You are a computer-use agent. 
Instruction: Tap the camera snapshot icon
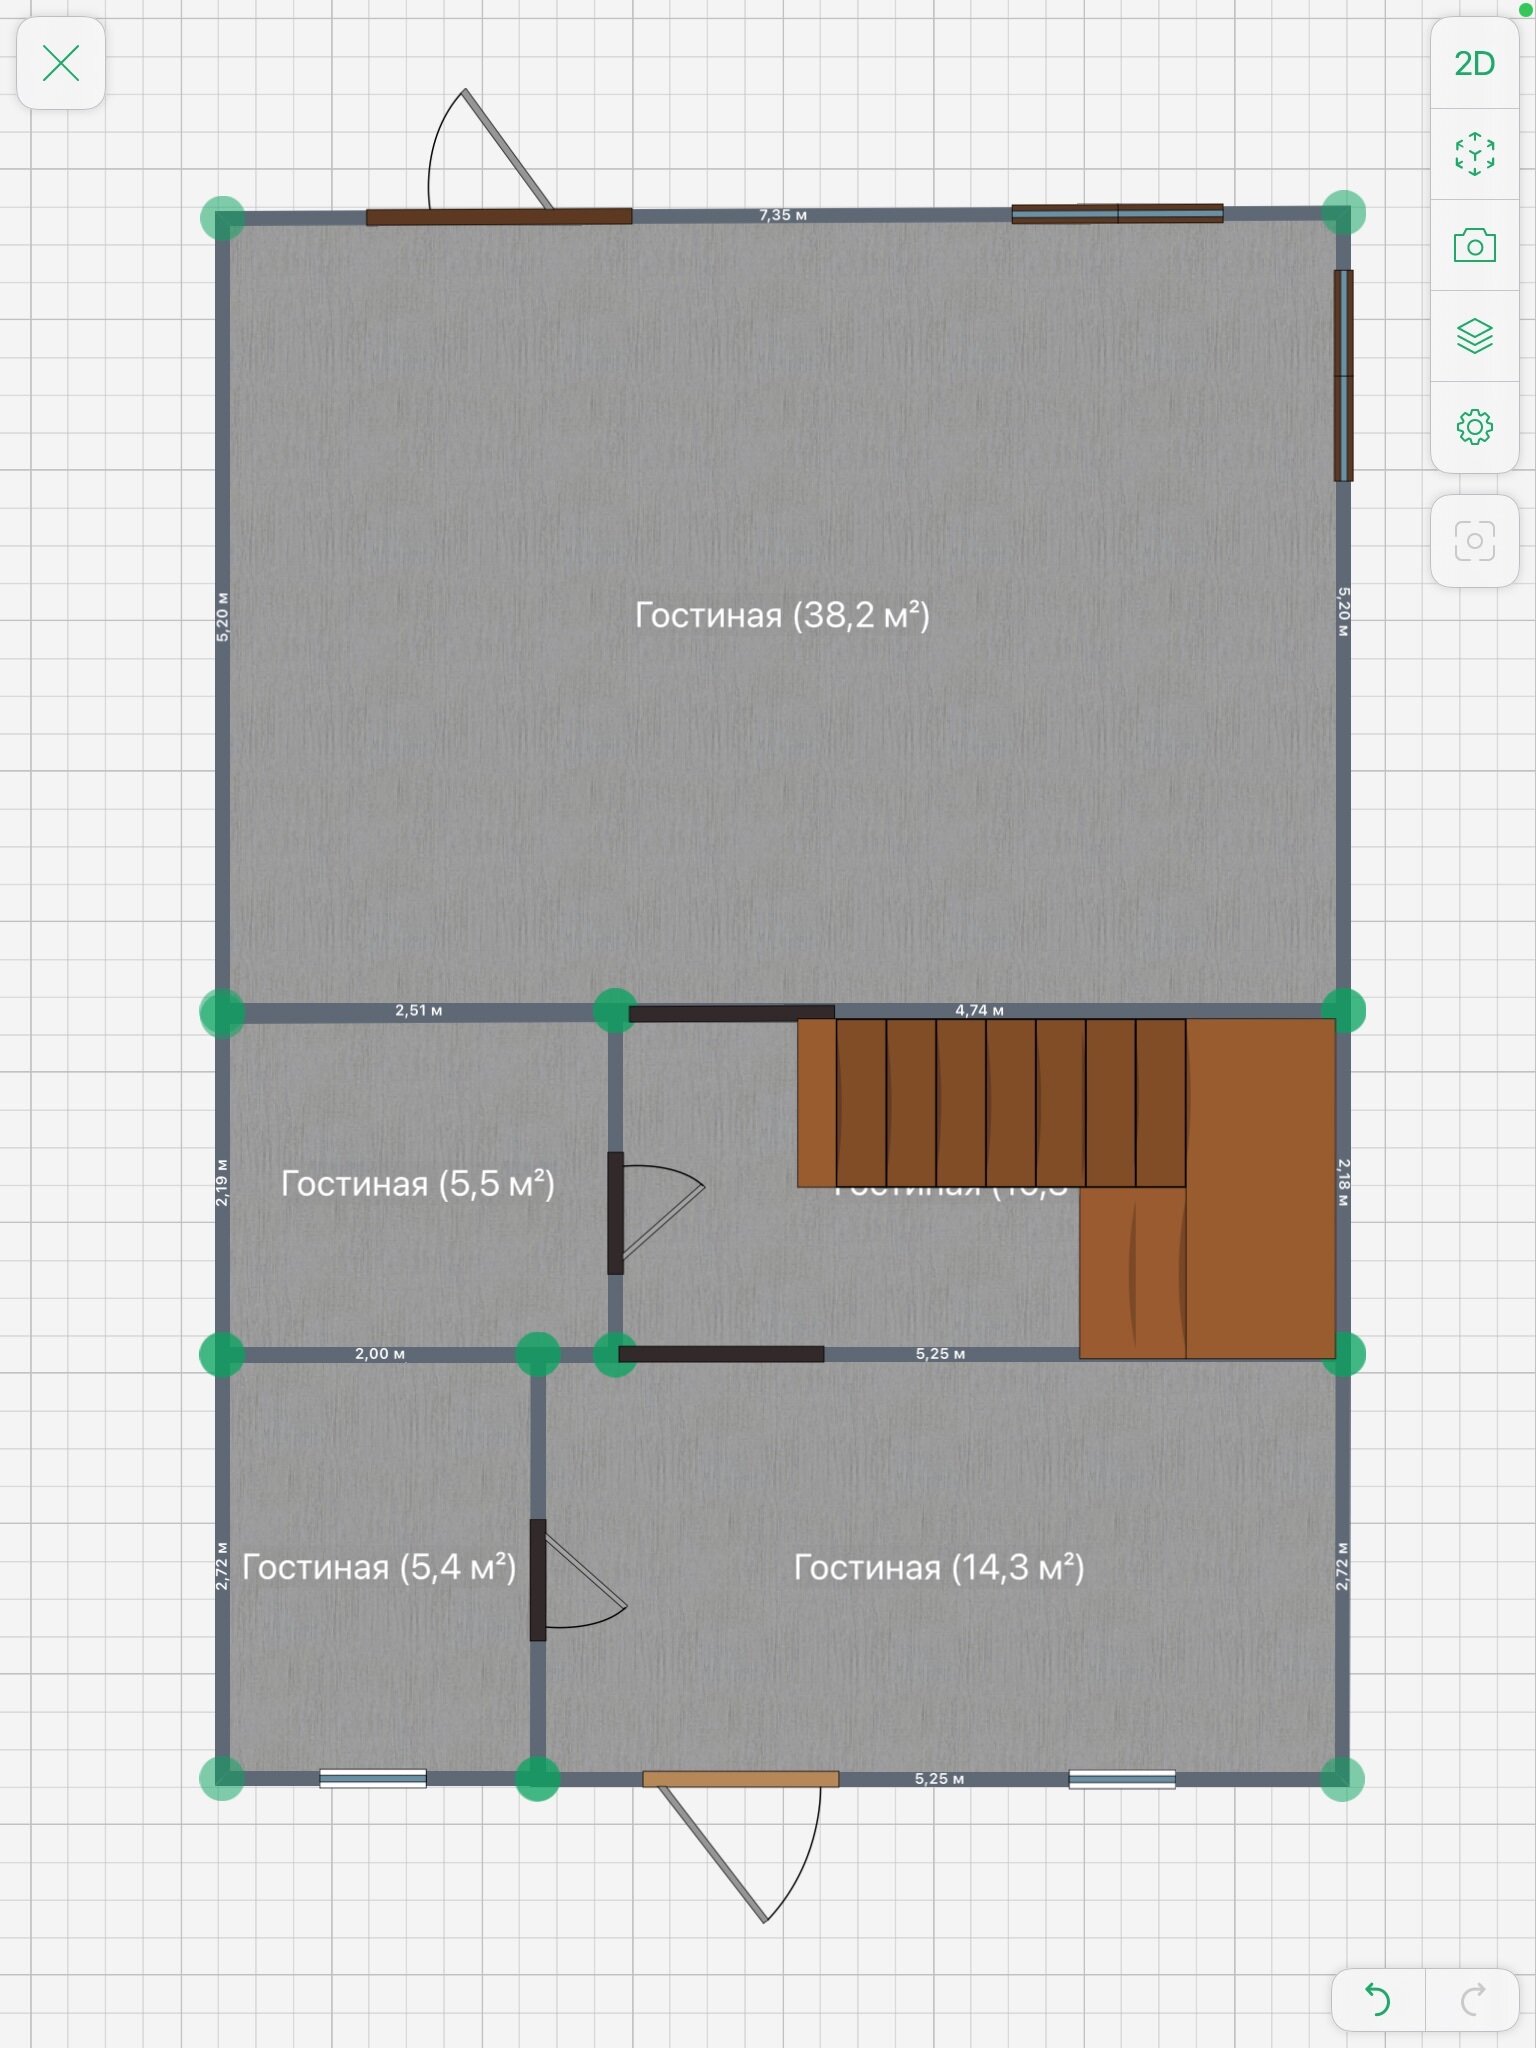[1474, 245]
